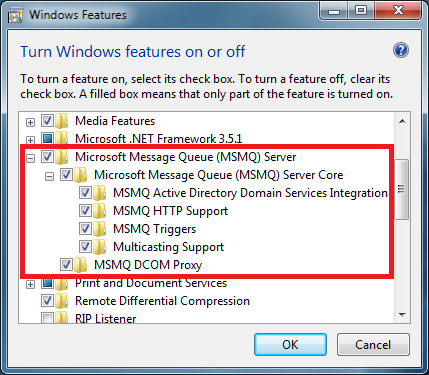Viewport: 429px width, 375px height.
Task: Collapse the Microsoft Message Queue (MSMQ) Server node
Action: pyautogui.click(x=30, y=158)
